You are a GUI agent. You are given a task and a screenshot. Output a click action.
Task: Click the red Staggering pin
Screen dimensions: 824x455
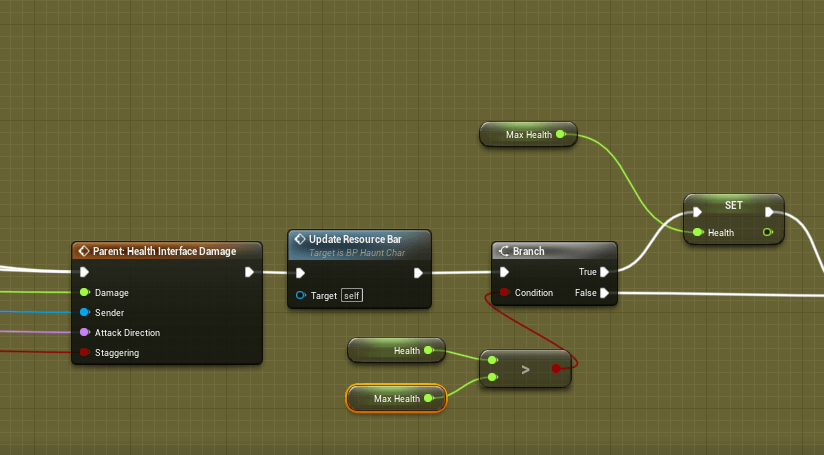[85, 353]
